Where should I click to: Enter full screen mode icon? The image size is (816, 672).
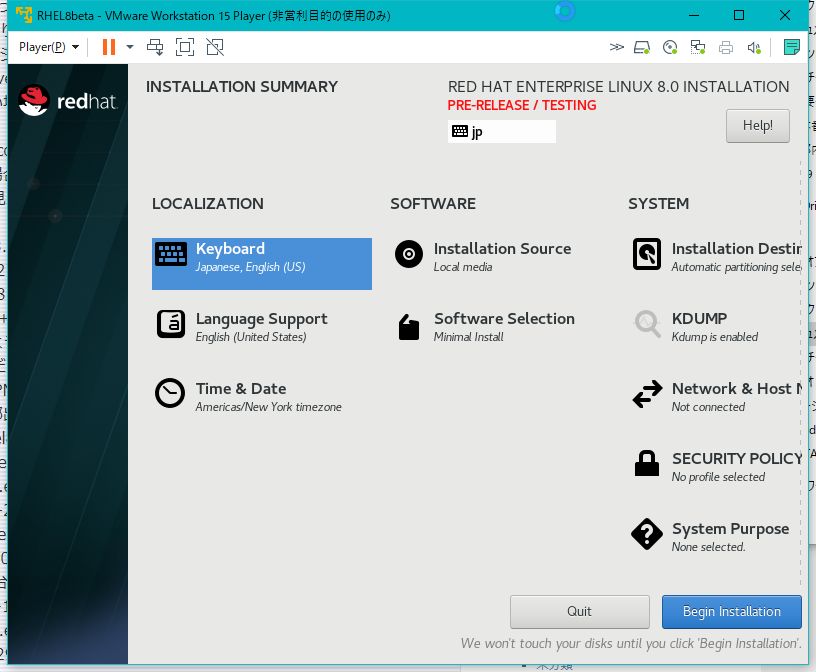point(185,47)
